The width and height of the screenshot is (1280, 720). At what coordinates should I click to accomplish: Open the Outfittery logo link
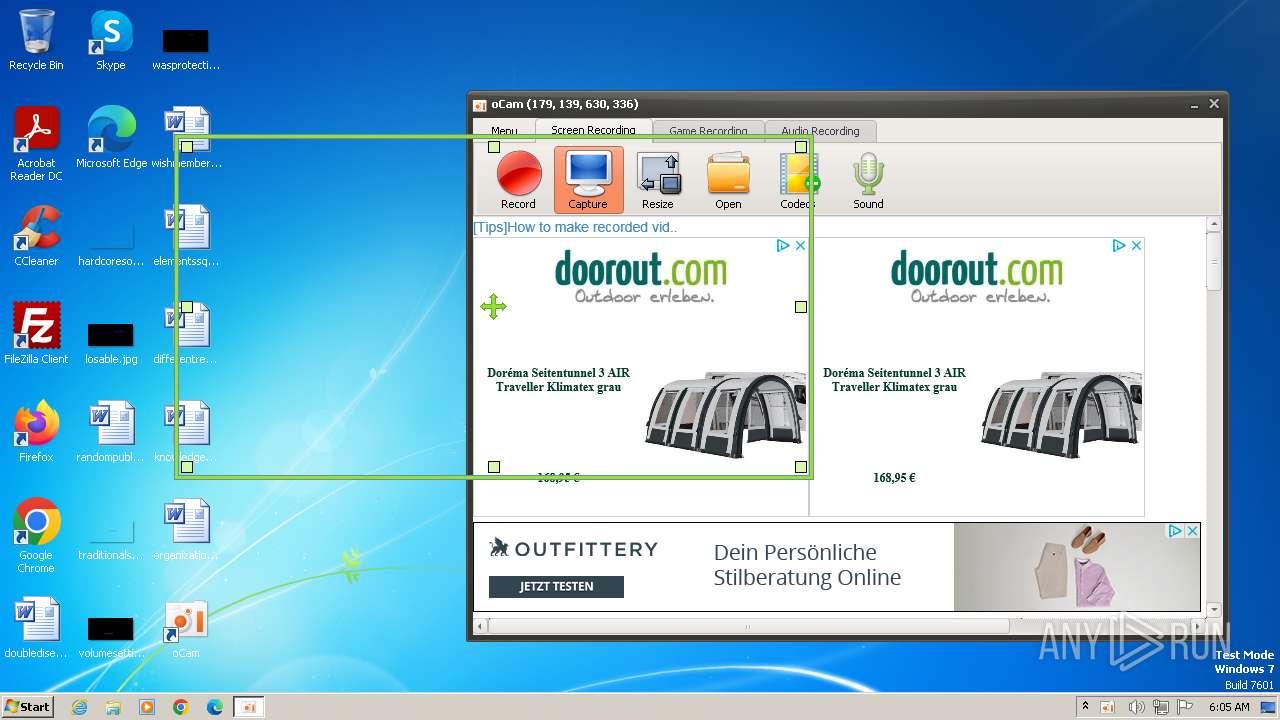[x=573, y=548]
